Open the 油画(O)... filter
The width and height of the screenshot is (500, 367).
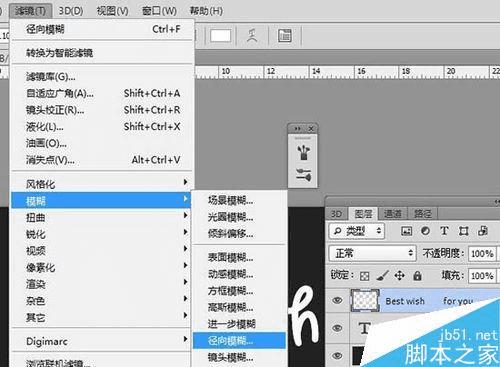(102, 143)
